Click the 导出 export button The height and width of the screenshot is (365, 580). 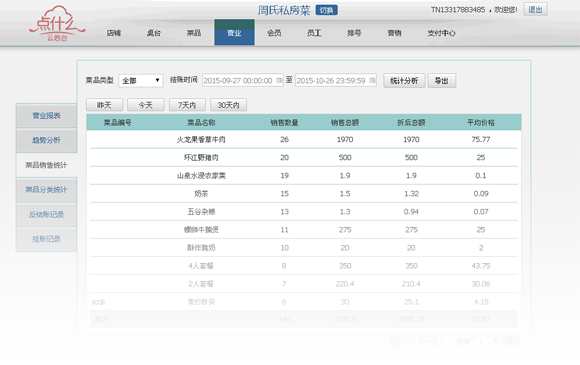pos(442,81)
